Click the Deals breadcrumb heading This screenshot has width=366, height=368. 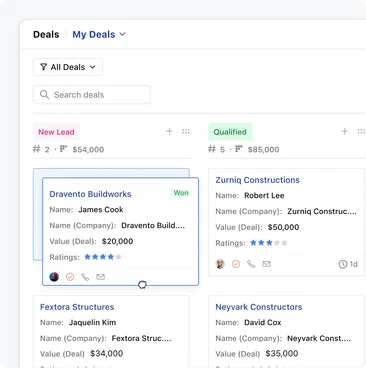[46, 34]
